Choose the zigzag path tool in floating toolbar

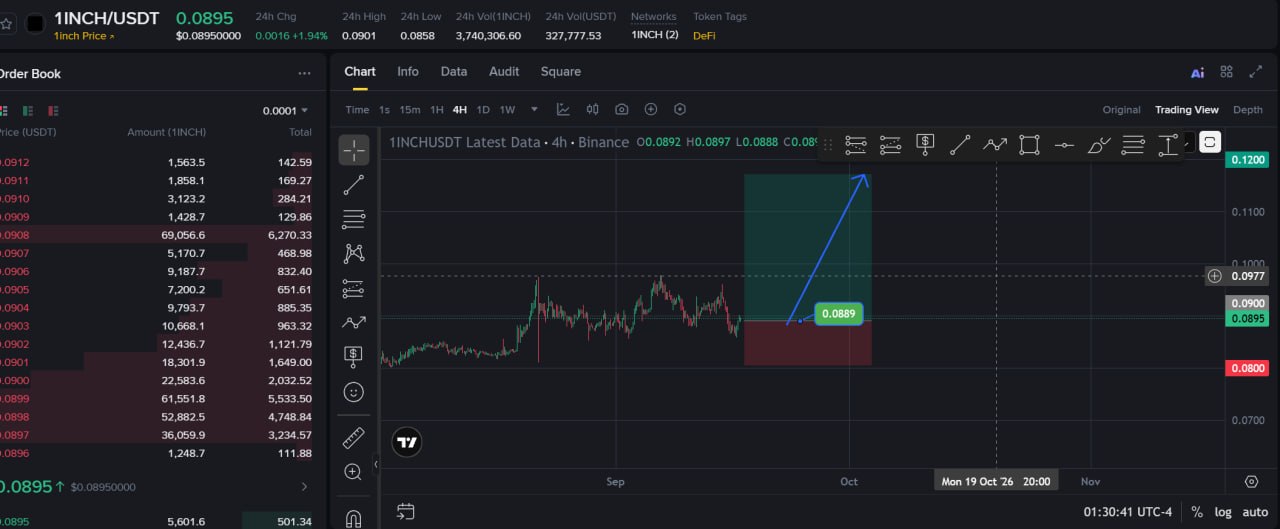[995, 145]
